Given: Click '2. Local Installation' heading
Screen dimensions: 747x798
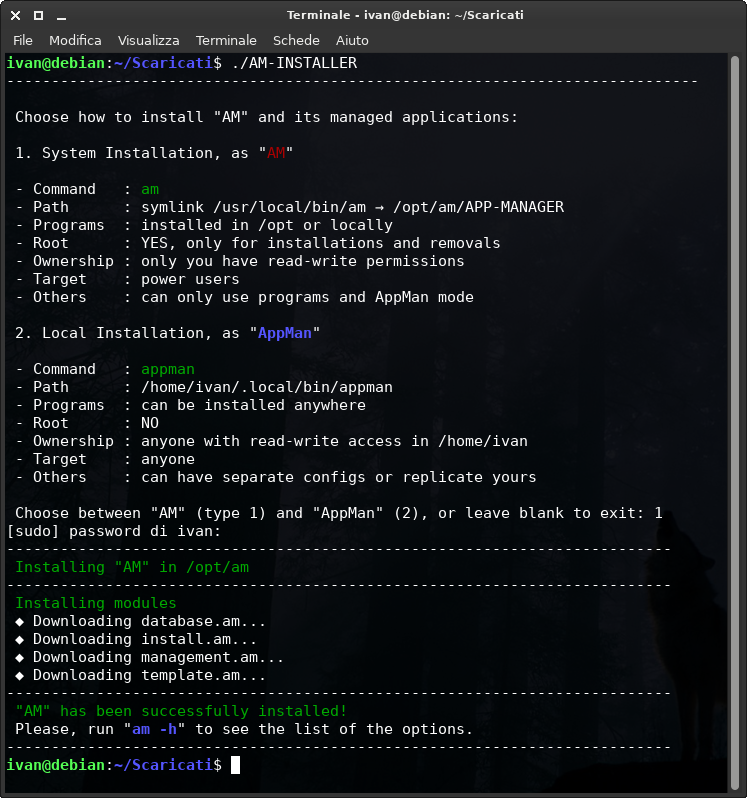Looking at the screenshot, I should 167,333.
